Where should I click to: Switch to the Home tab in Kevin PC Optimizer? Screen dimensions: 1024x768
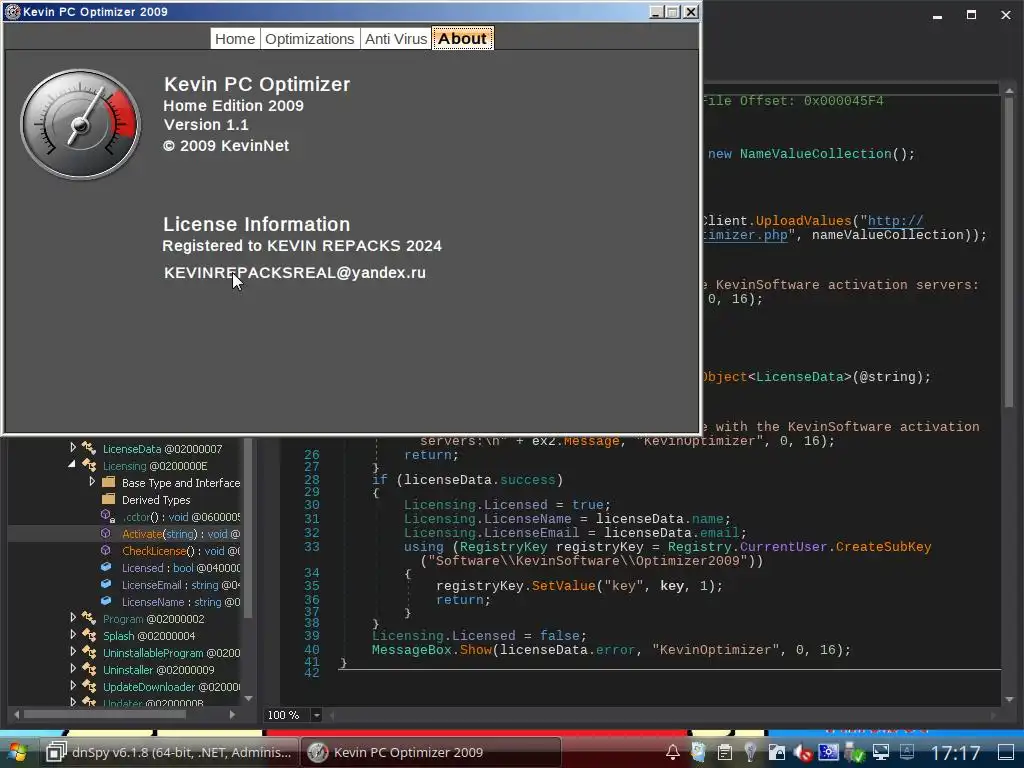coord(235,39)
